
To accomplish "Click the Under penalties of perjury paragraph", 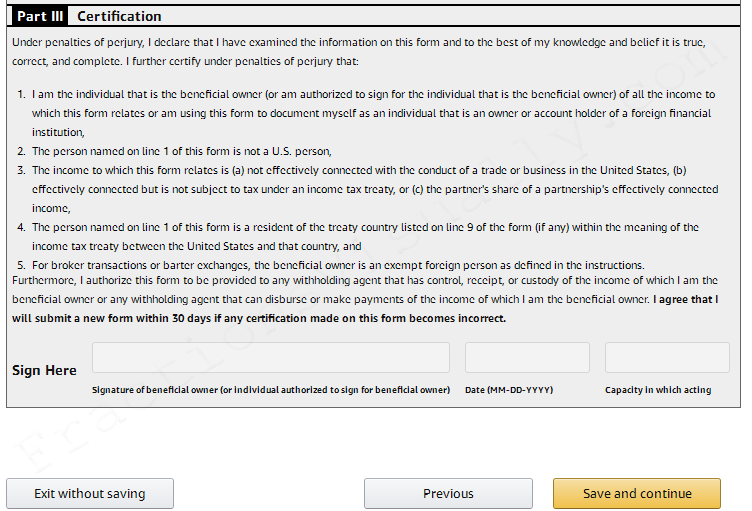I will coord(359,52).
